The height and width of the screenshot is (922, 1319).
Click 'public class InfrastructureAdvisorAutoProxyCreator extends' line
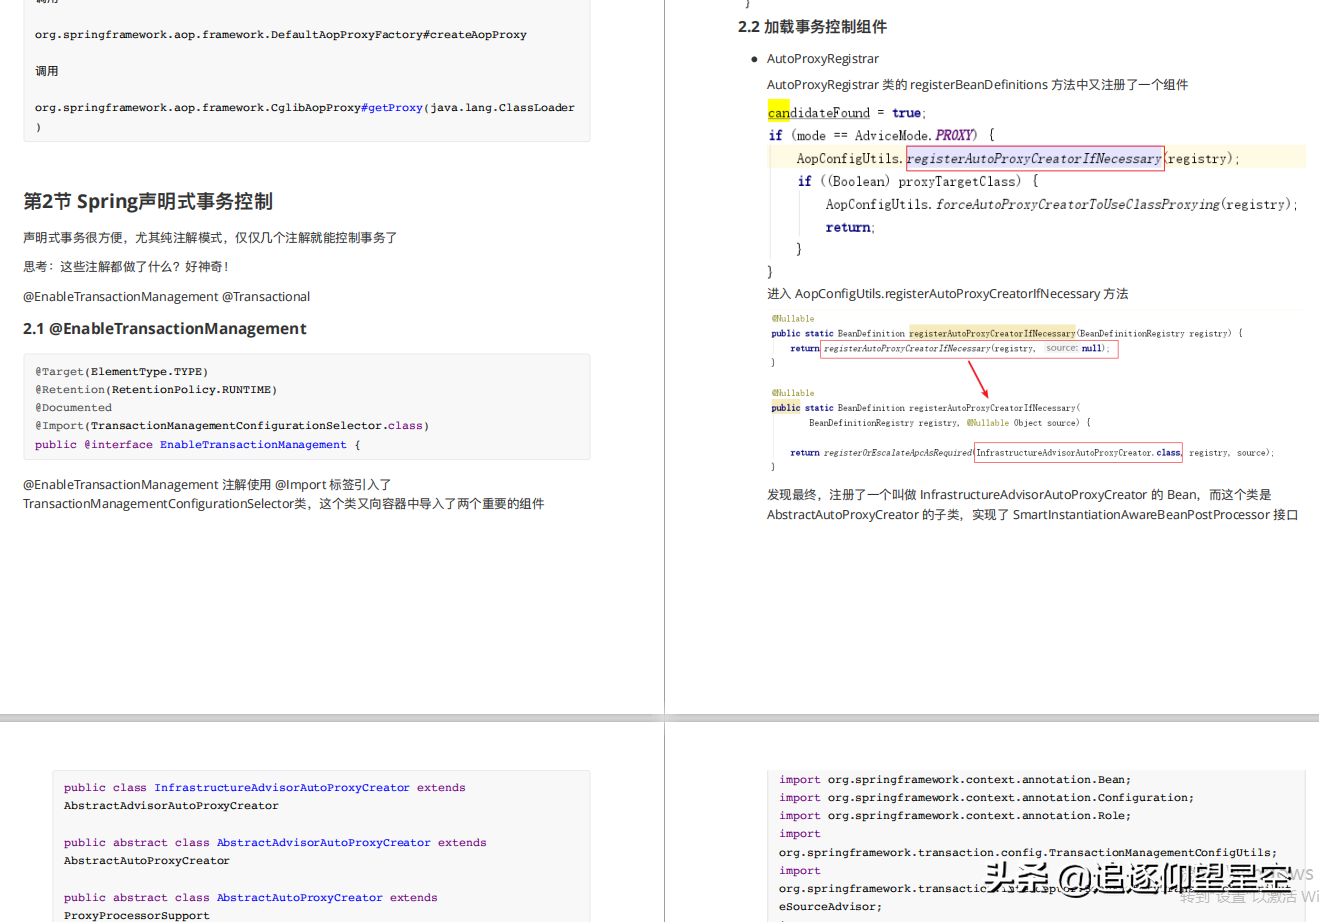265,788
